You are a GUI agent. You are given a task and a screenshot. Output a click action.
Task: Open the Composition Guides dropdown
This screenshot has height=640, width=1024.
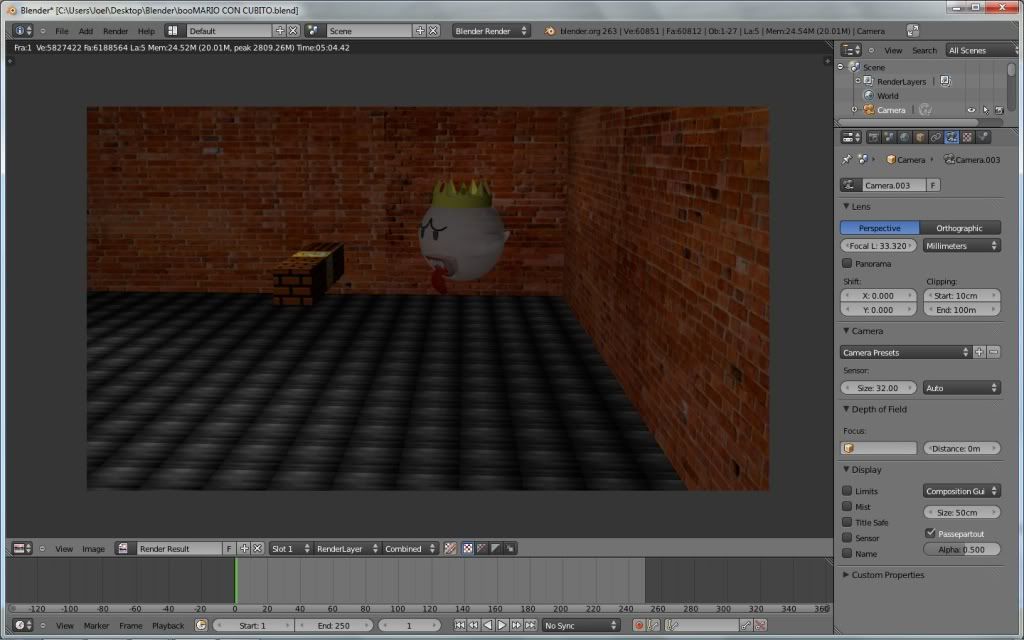coord(961,491)
